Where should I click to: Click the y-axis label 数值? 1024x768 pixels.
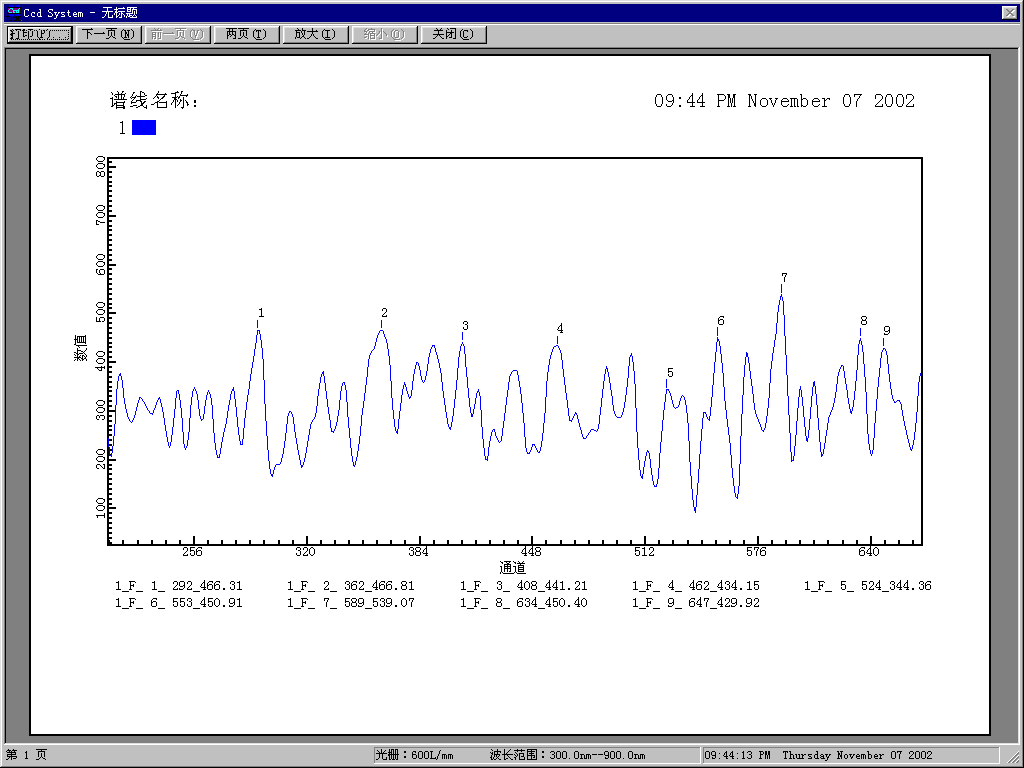80,348
